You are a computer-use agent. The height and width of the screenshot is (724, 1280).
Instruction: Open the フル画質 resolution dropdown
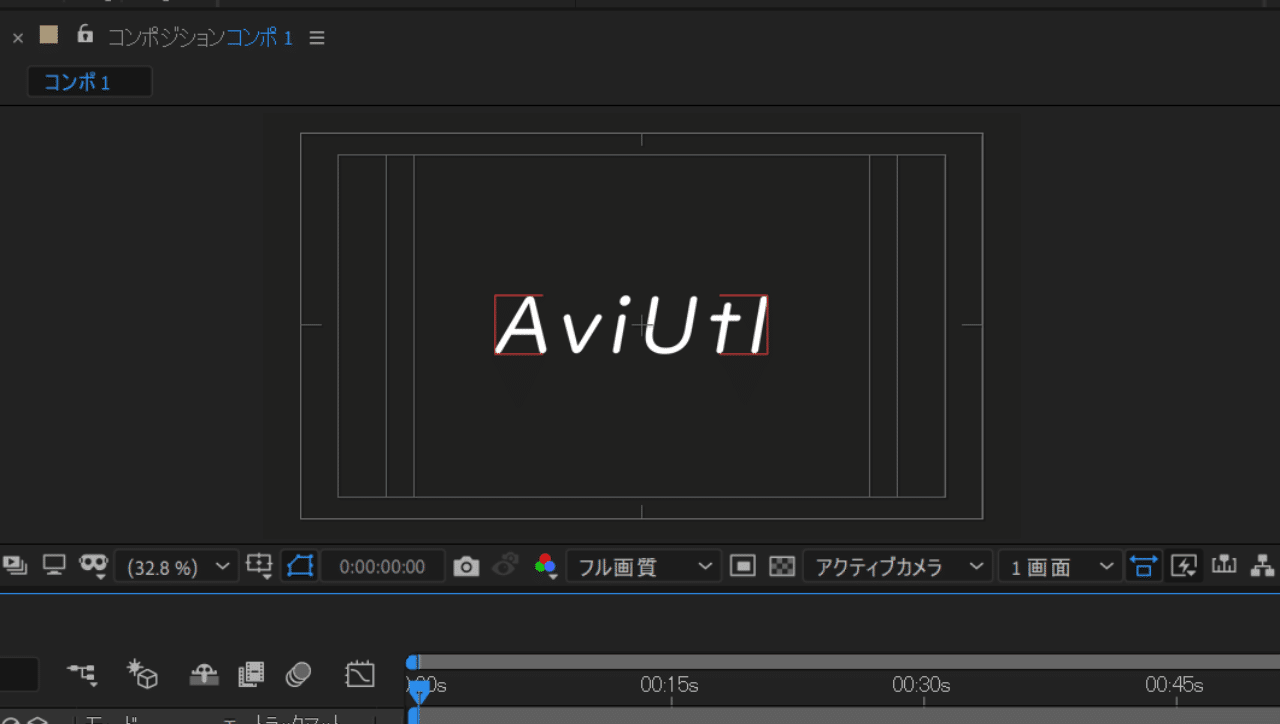[643, 567]
